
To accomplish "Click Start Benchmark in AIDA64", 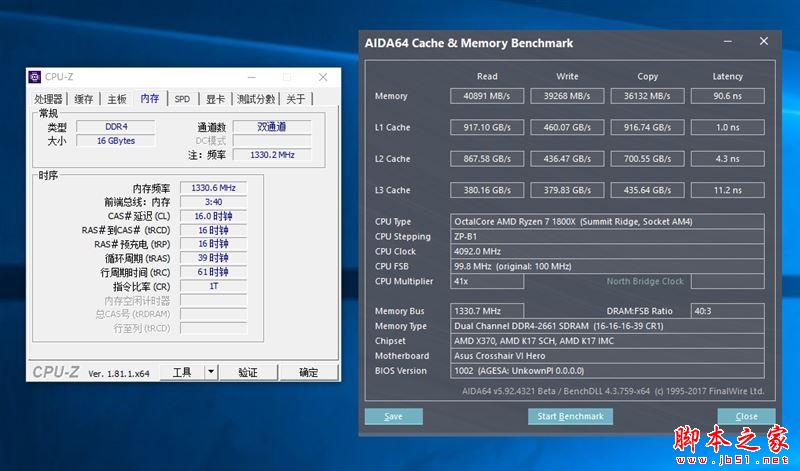I will (x=570, y=416).
